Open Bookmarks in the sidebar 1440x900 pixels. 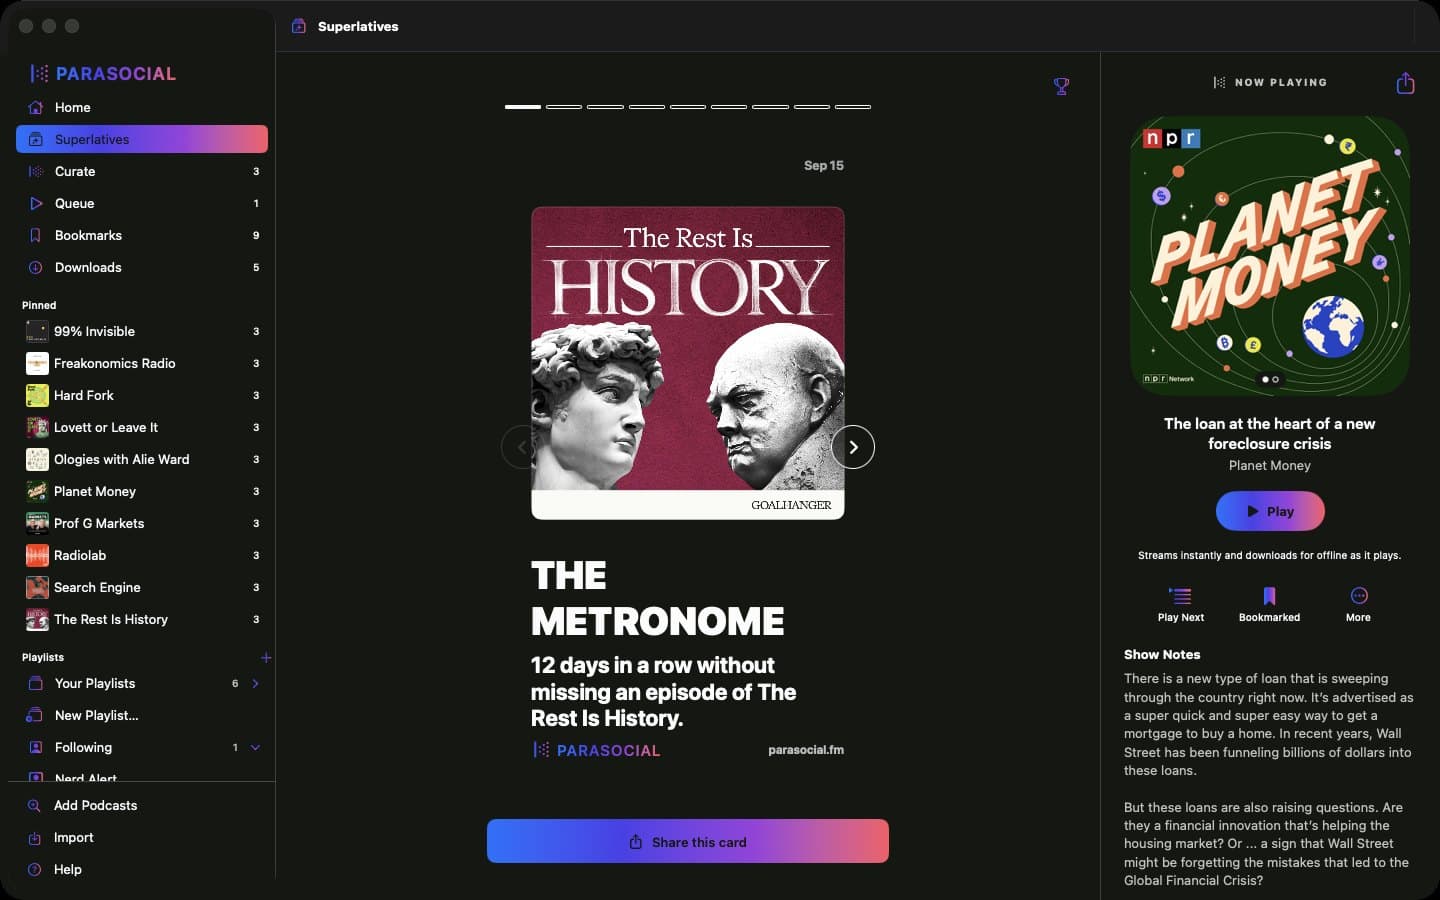pos(142,235)
